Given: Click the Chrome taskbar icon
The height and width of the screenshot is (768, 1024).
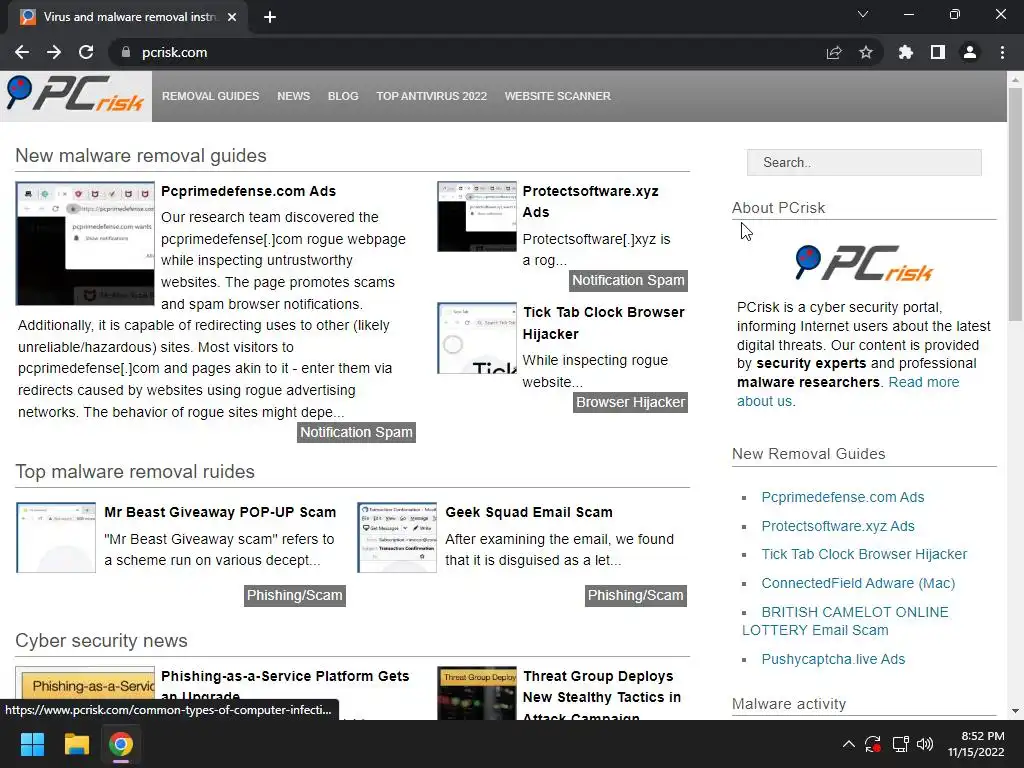Looking at the screenshot, I should pos(121,744).
